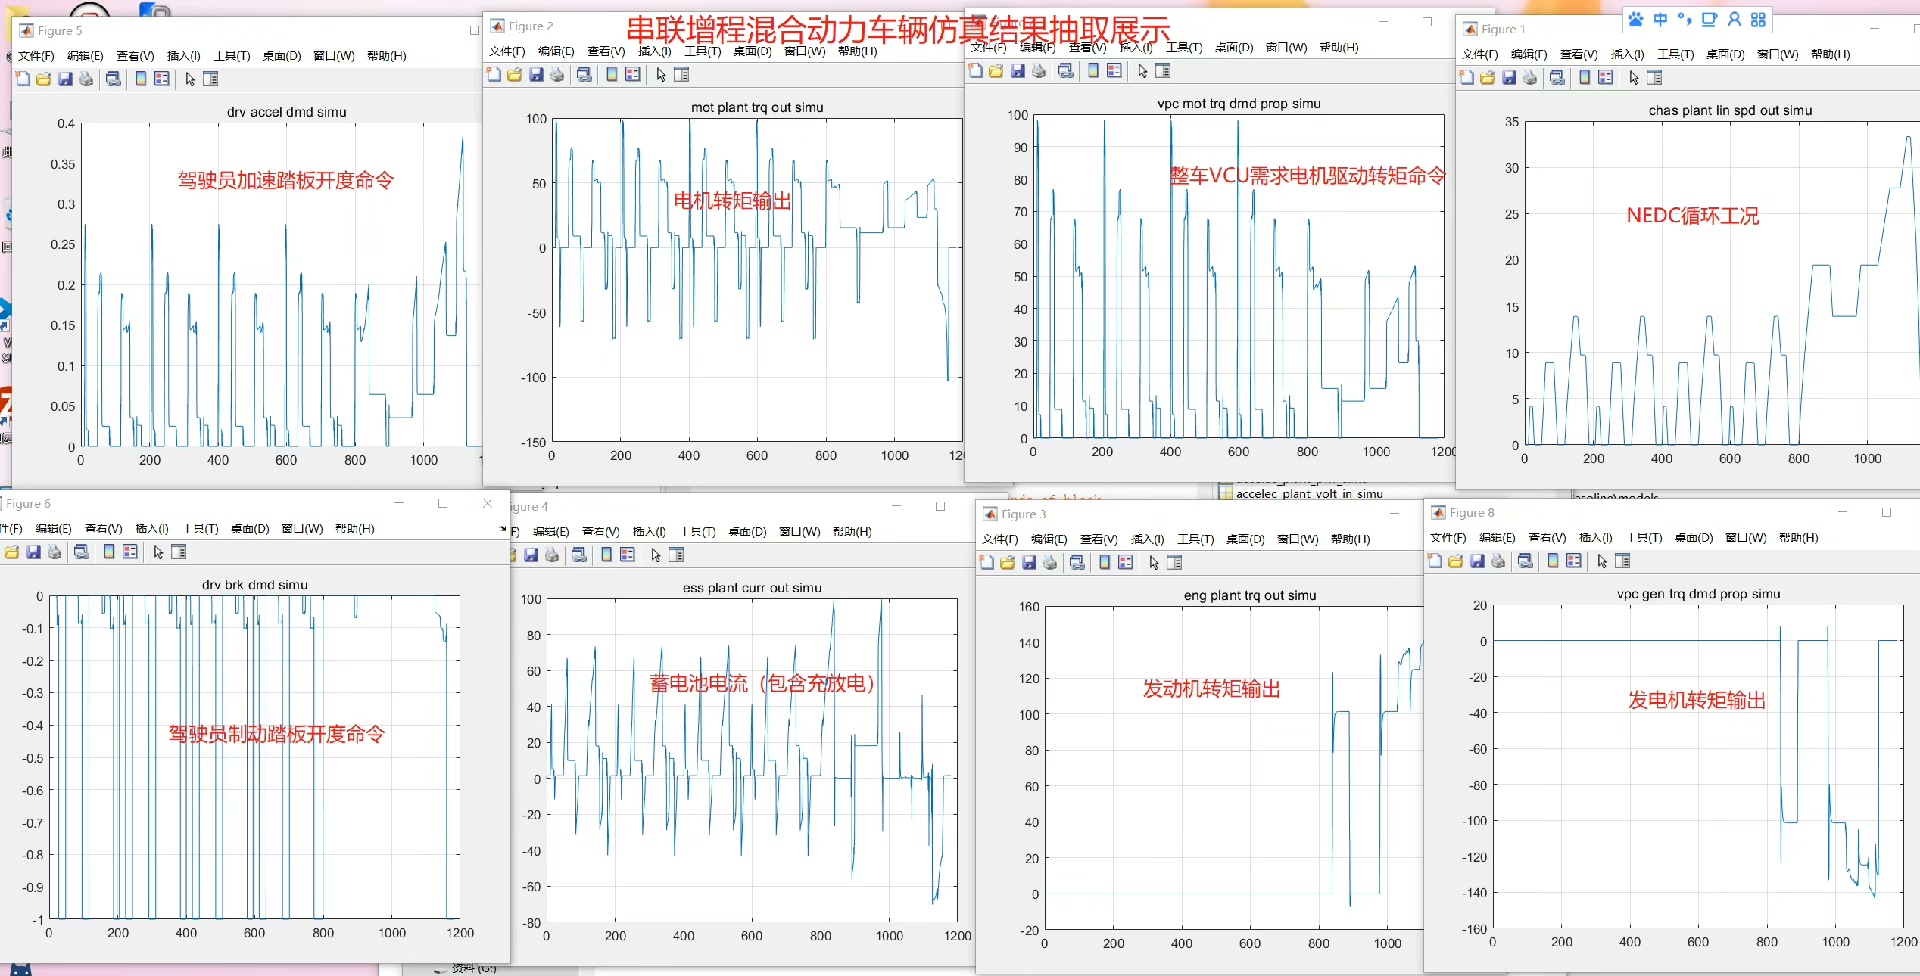Print Figure 1 using the printer icon
Image resolution: width=1920 pixels, height=976 pixels.
(x=1530, y=78)
